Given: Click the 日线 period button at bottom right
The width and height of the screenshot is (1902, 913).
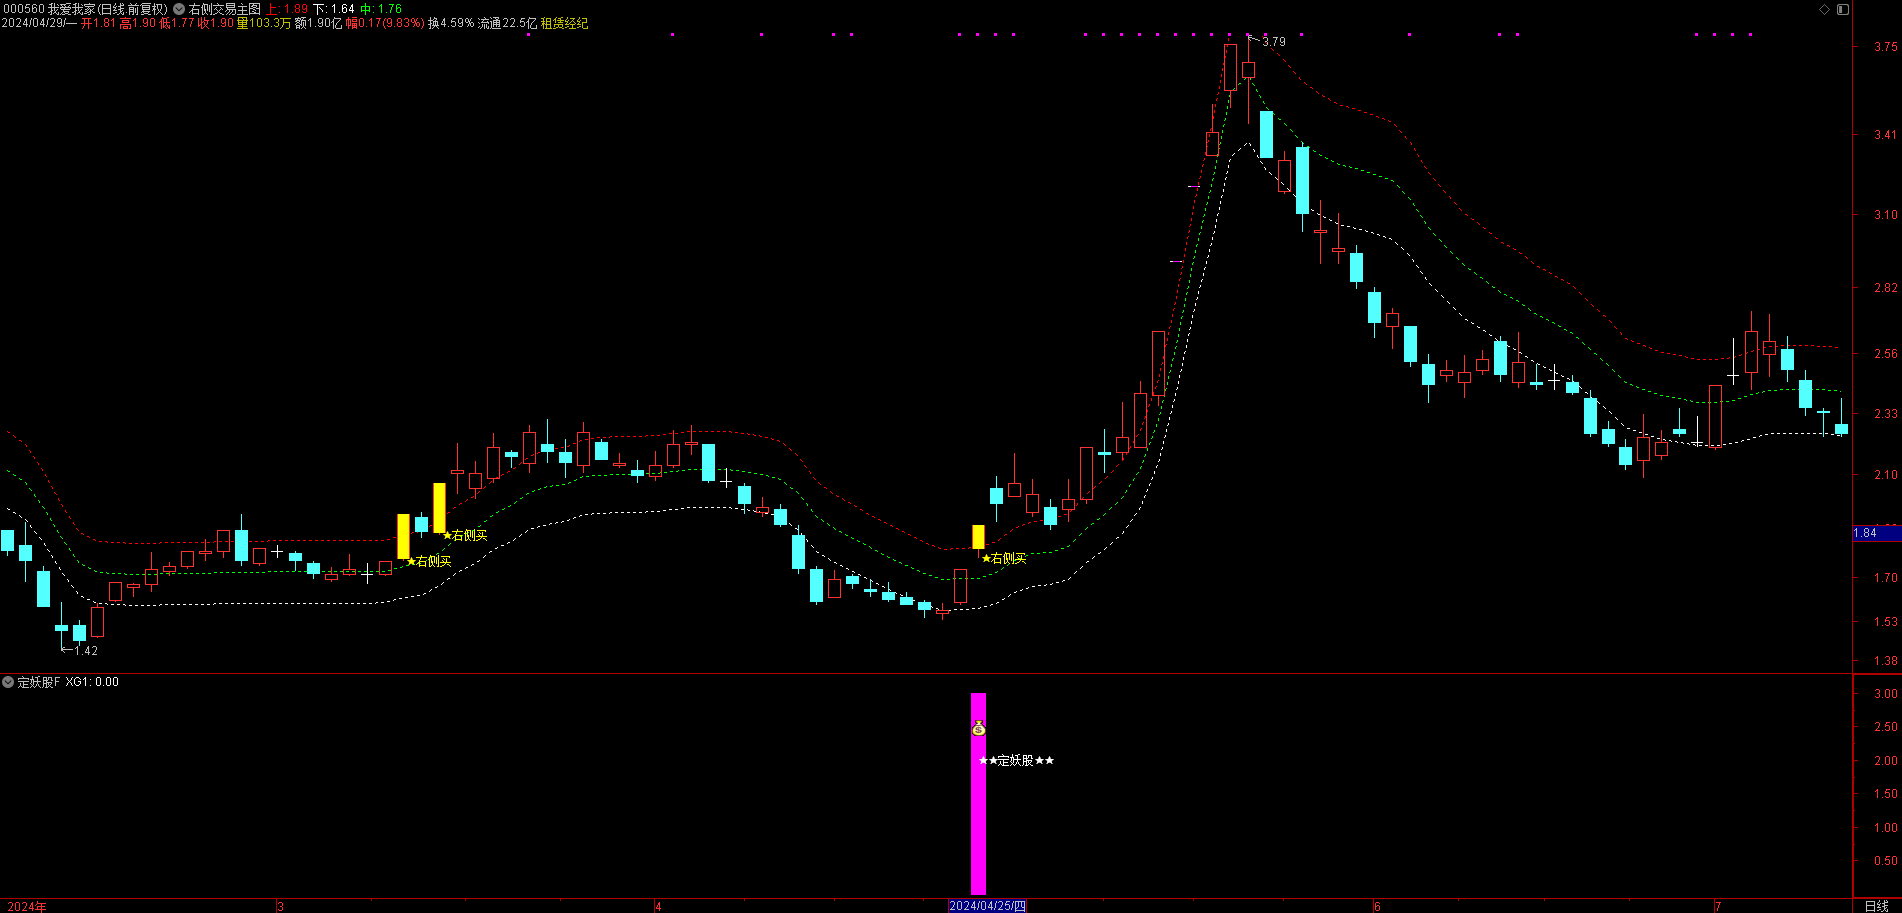Looking at the screenshot, I should click(x=1877, y=906).
